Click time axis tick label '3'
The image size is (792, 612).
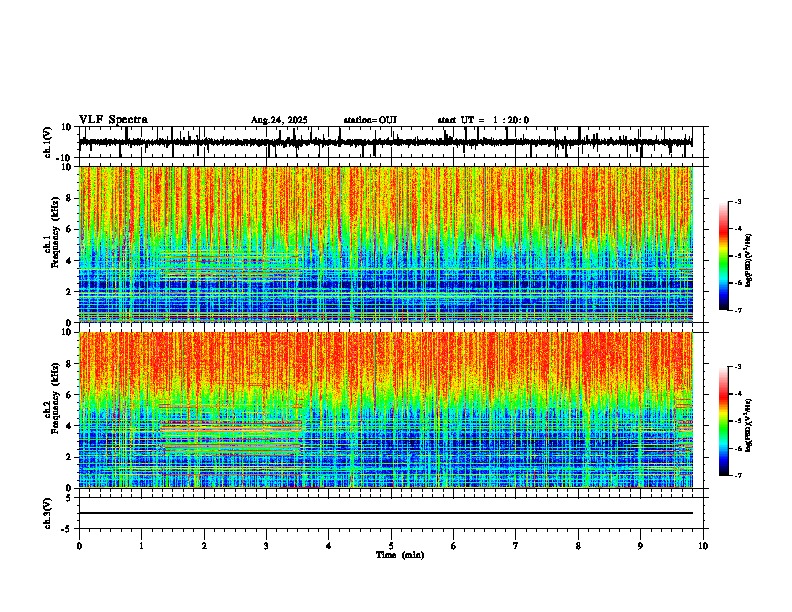[x=266, y=546]
